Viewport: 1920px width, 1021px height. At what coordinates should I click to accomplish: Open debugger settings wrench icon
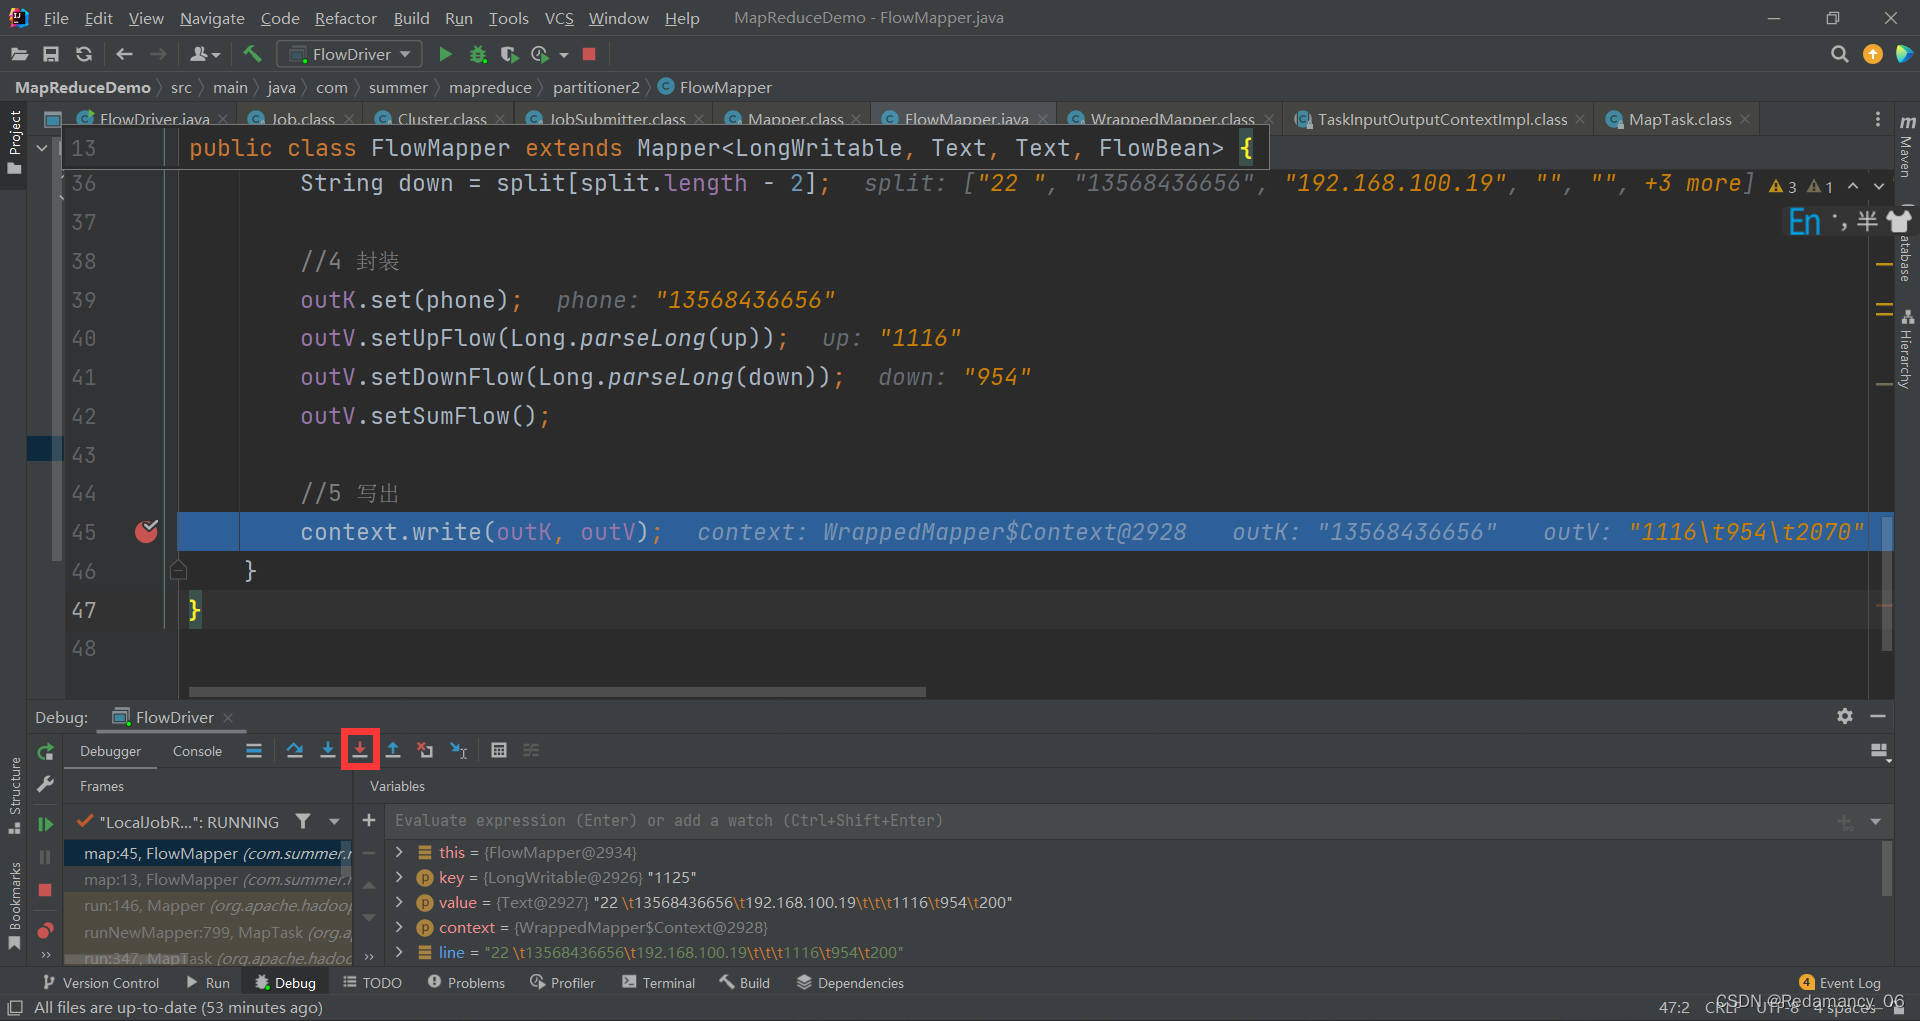(45, 785)
